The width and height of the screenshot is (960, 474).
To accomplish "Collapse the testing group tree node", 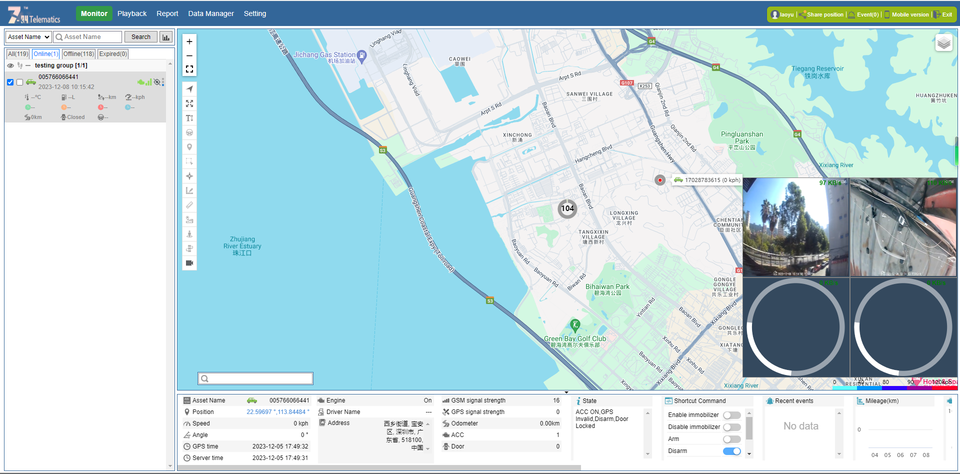I will point(28,66).
